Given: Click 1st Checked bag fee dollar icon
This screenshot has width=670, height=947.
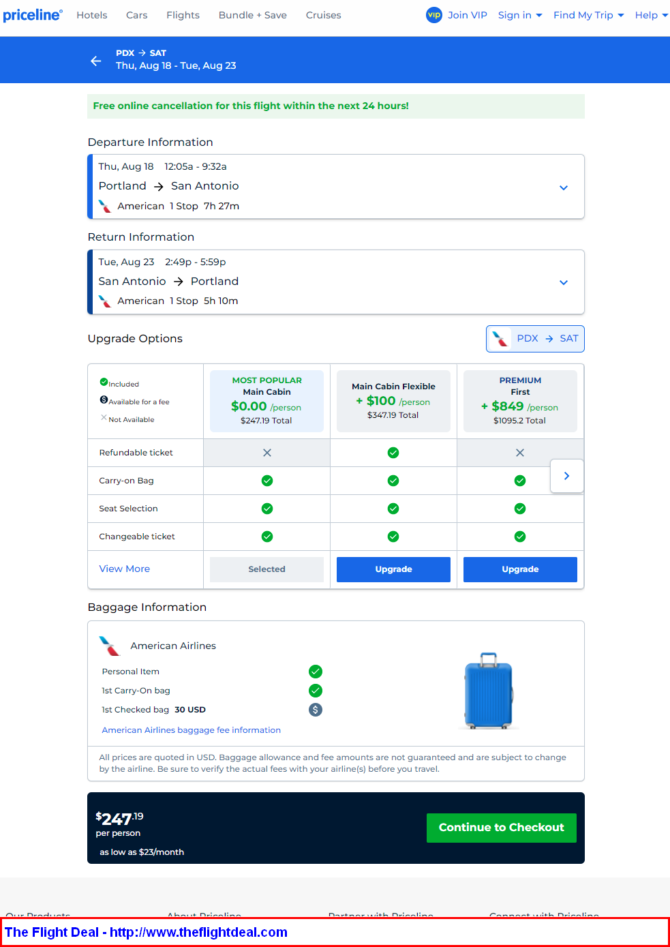Looking at the screenshot, I should click(x=315, y=710).
